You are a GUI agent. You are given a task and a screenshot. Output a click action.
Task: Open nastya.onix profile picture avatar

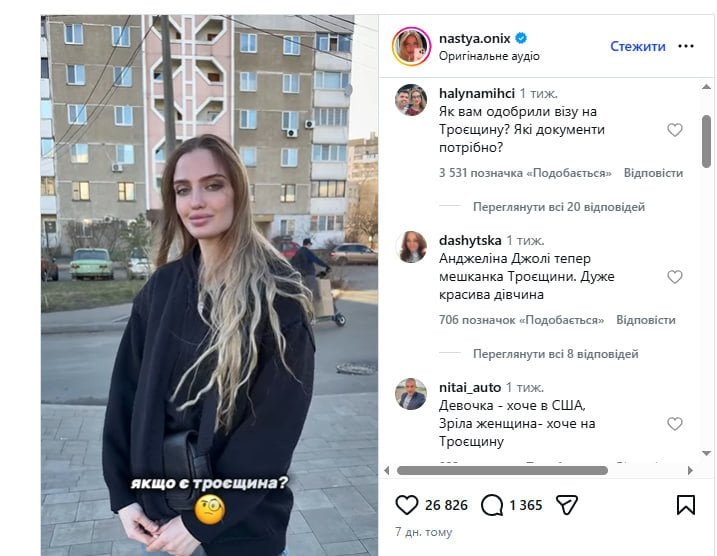click(x=411, y=46)
